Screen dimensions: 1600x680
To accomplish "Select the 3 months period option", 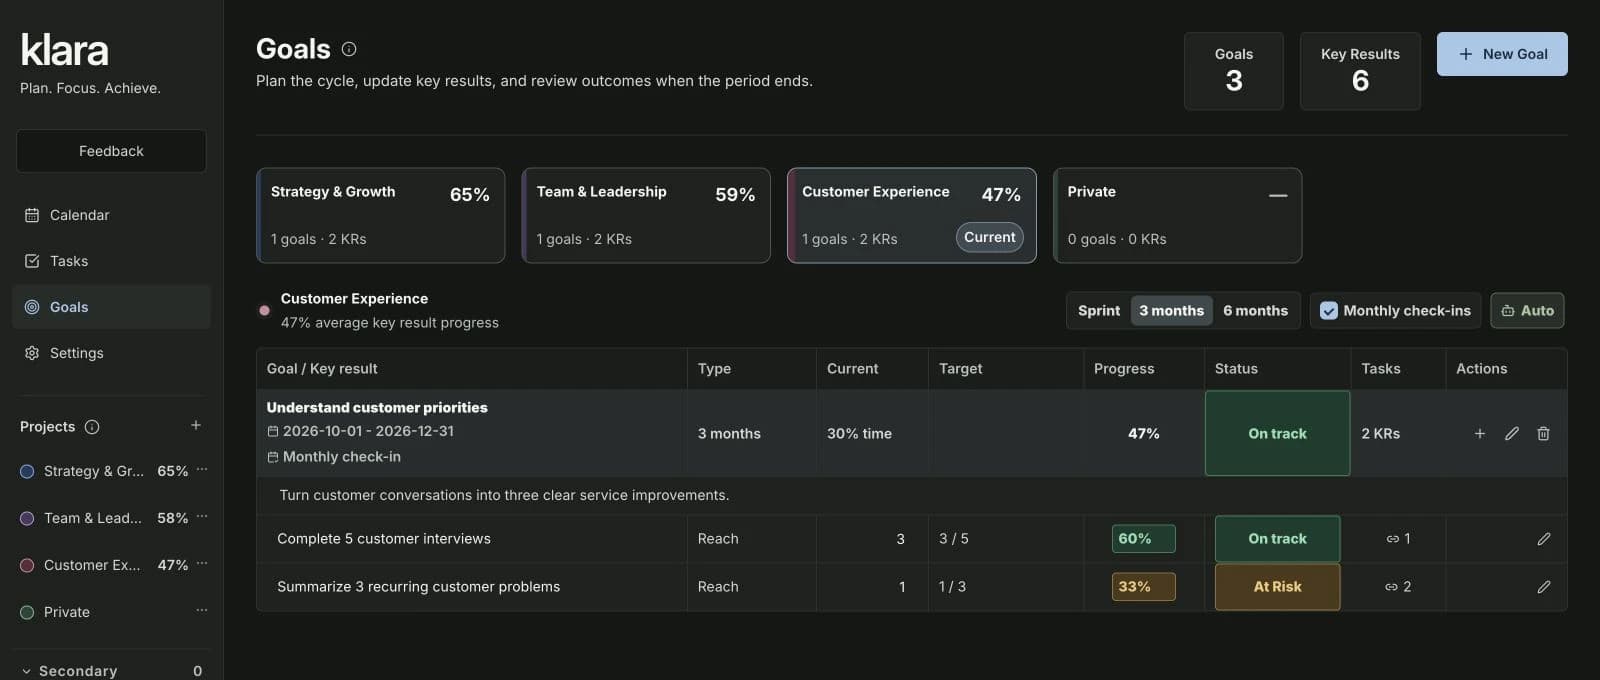I will pyautogui.click(x=1171, y=311).
